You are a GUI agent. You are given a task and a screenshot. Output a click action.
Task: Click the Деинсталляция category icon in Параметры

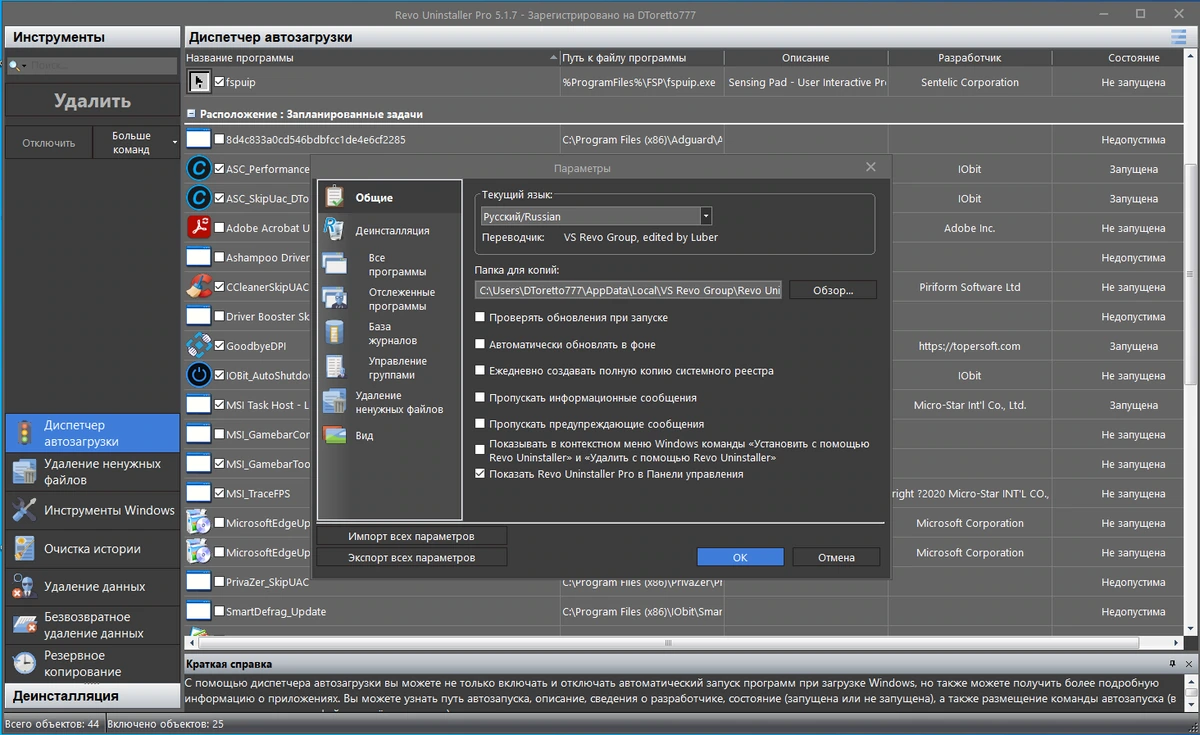pyautogui.click(x=334, y=230)
